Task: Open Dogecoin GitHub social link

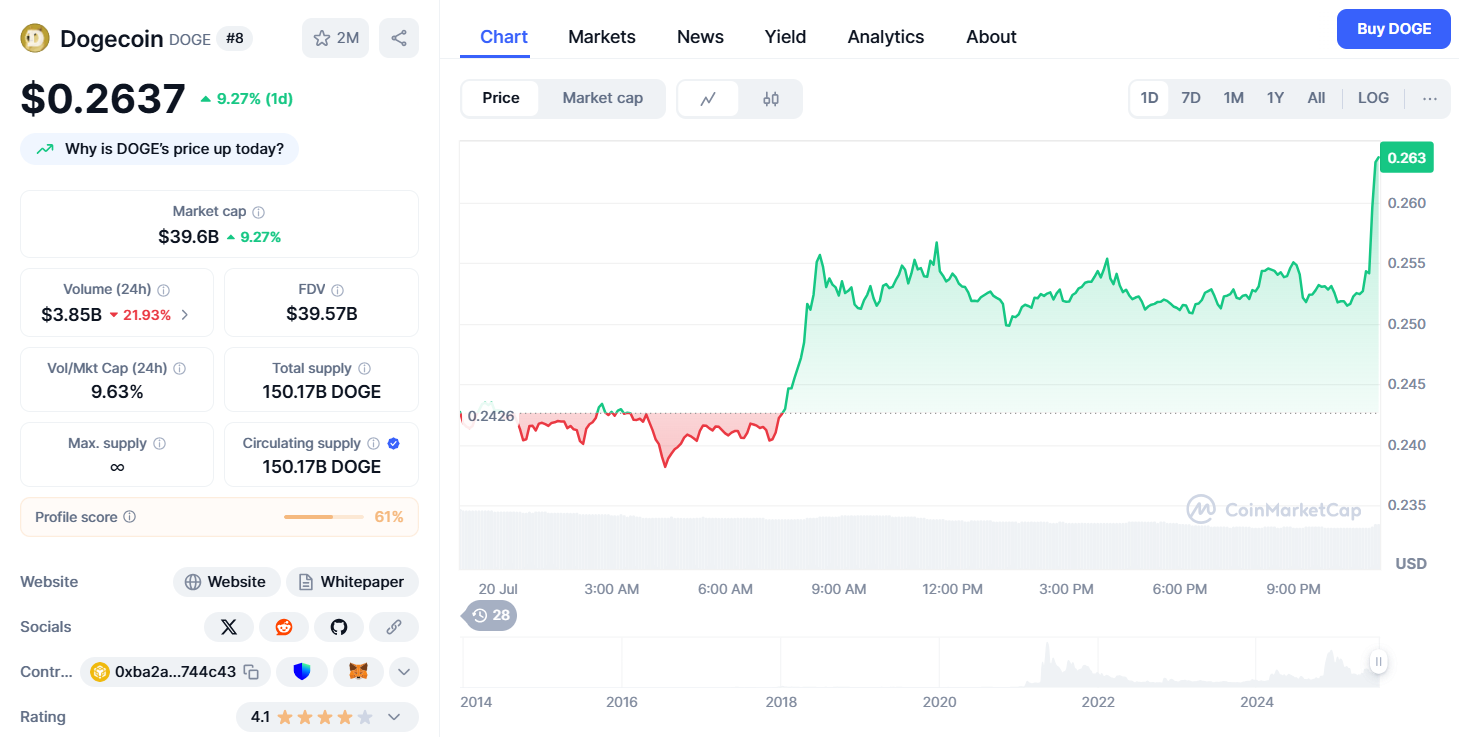Action: pyautogui.click(x=339, y=627)
